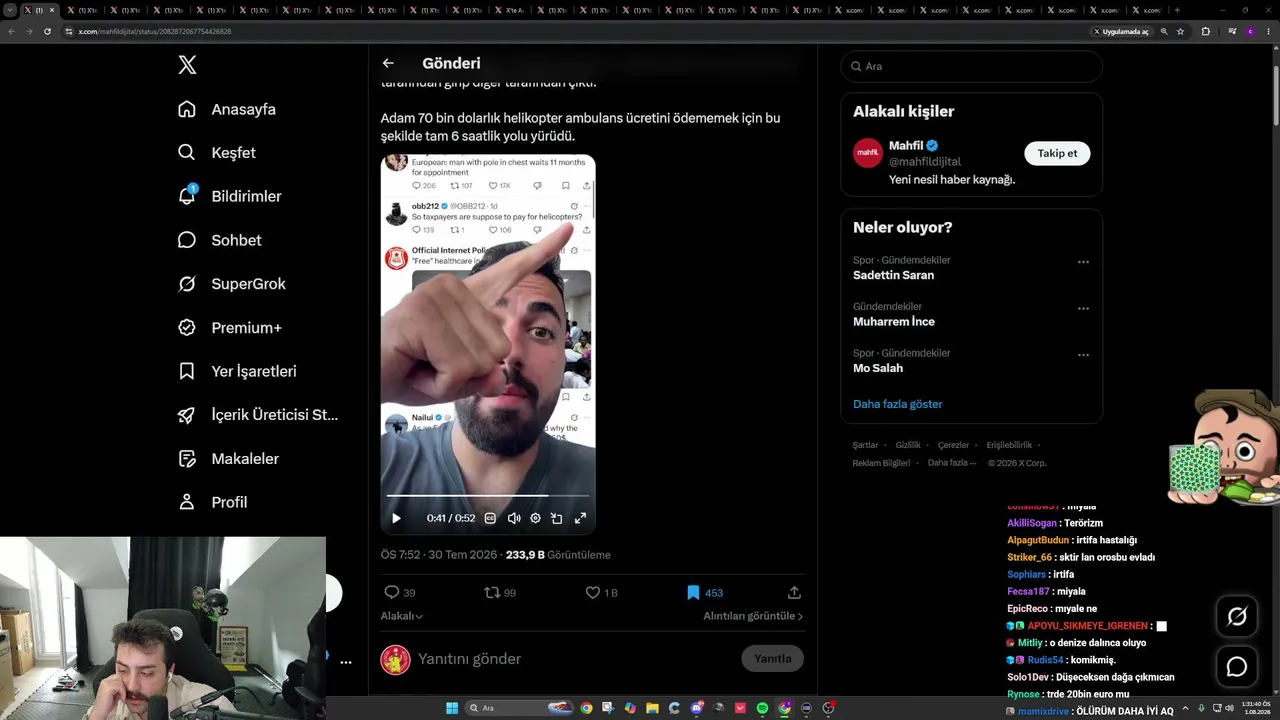The width and height of the screenshot is (1280, 720).
Task: Open more options for Sadettin Saran trend
Action: 1083,262
